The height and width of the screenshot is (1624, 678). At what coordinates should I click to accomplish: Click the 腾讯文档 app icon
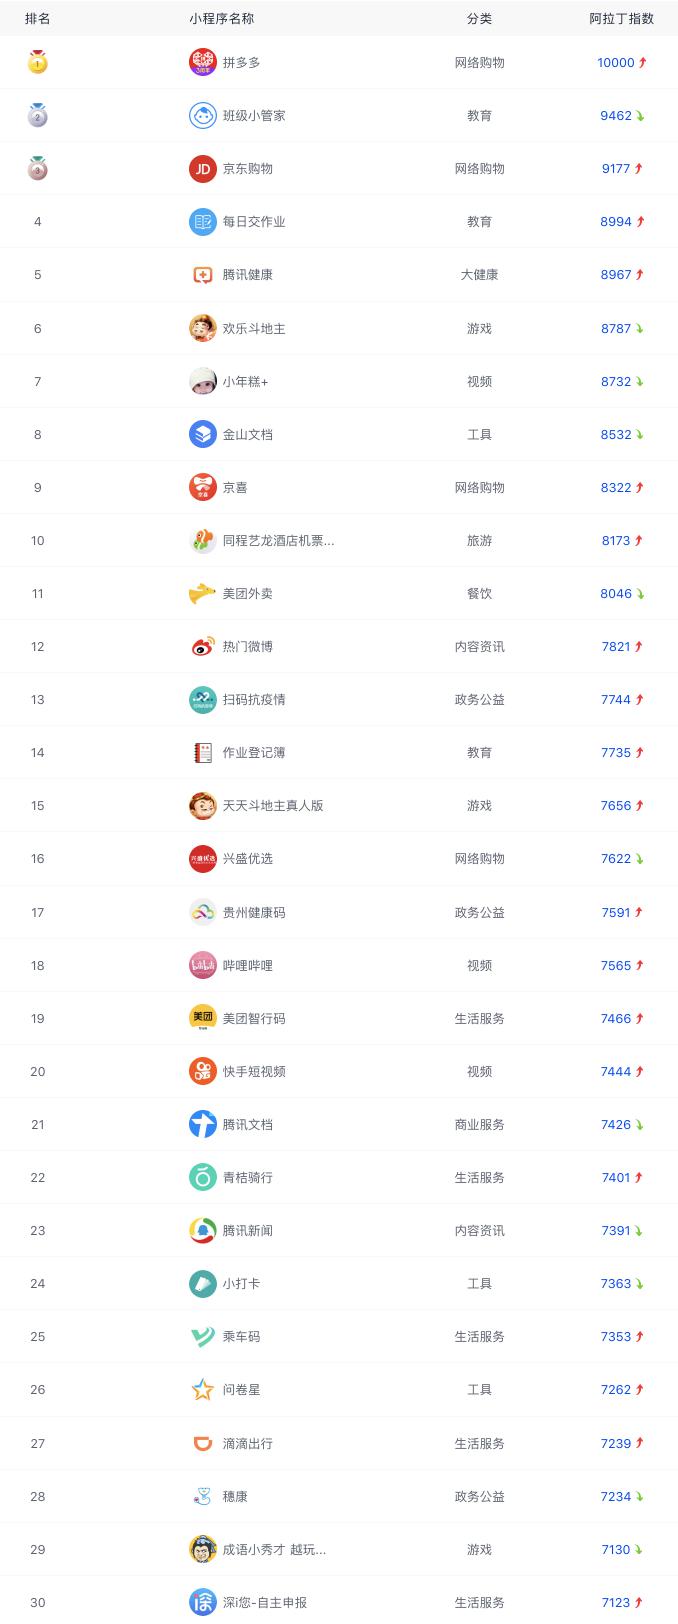click(202, 1124)
